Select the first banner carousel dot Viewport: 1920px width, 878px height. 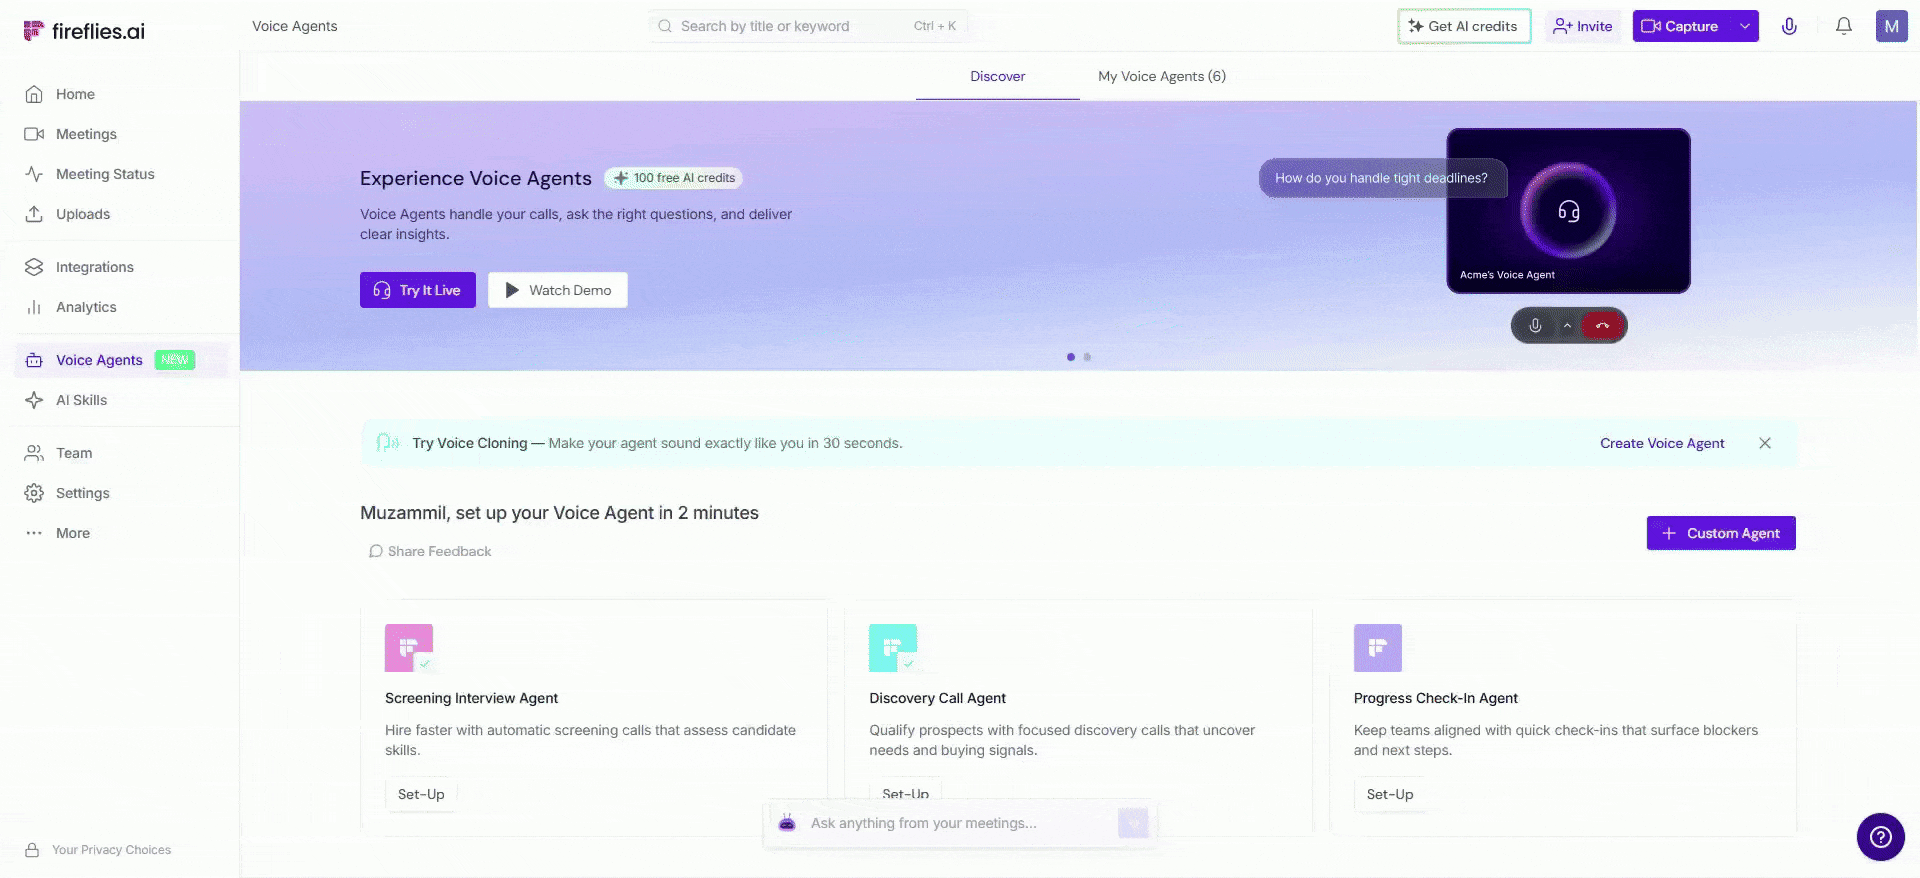[1071, 357]
